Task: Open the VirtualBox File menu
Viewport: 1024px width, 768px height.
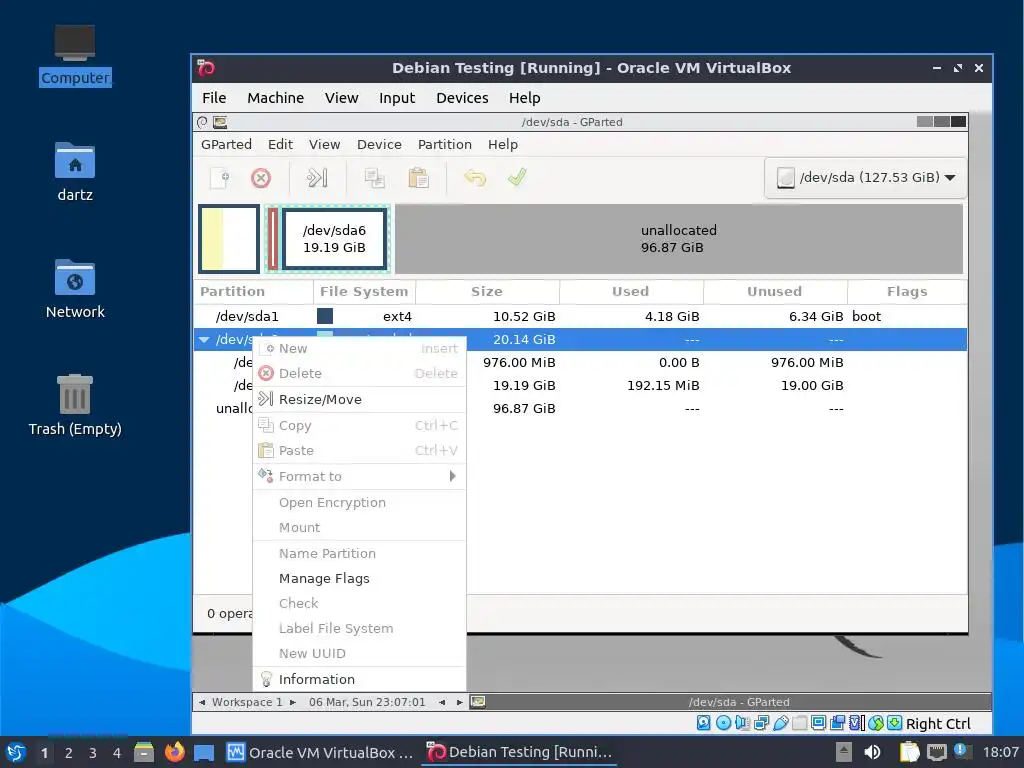Action: pyautogui.click(x=214, y=98)
